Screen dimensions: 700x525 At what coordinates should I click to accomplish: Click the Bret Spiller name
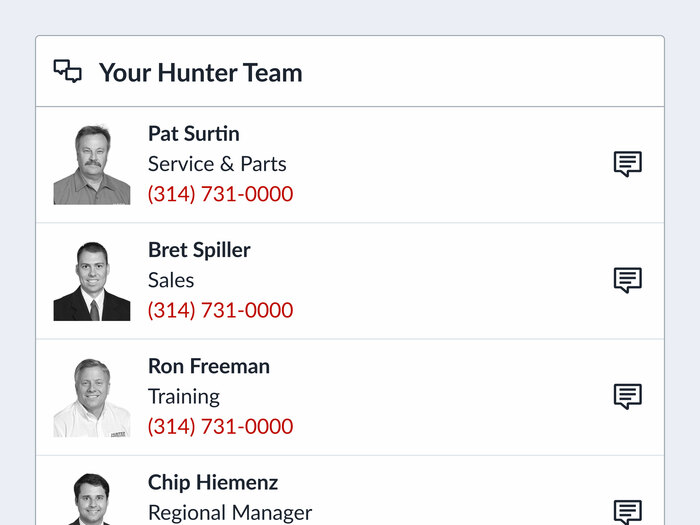(199, 250)
